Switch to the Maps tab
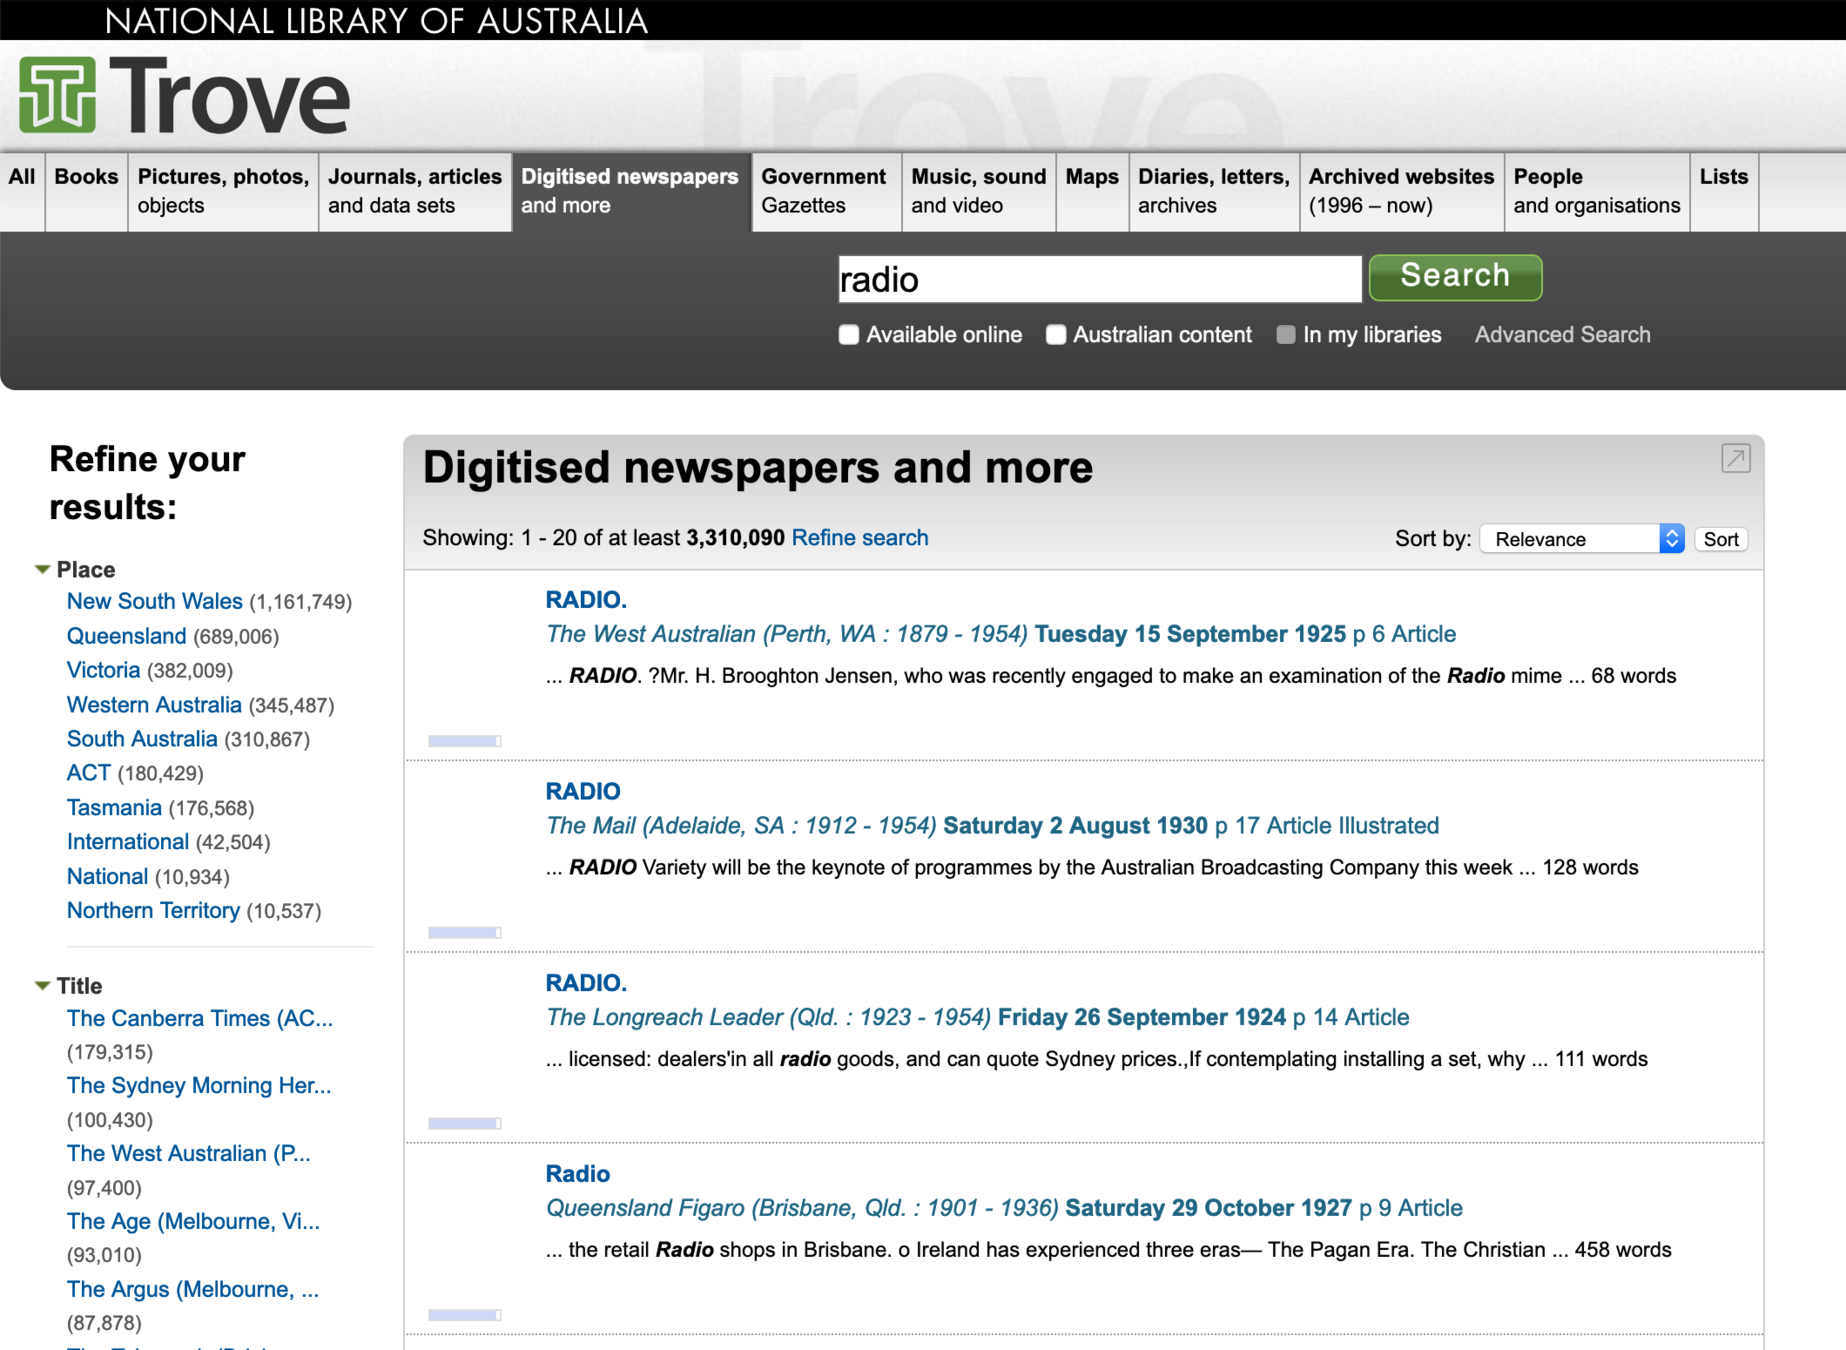Screen dimensions: 1846x1350 [x=1092, y=191]
